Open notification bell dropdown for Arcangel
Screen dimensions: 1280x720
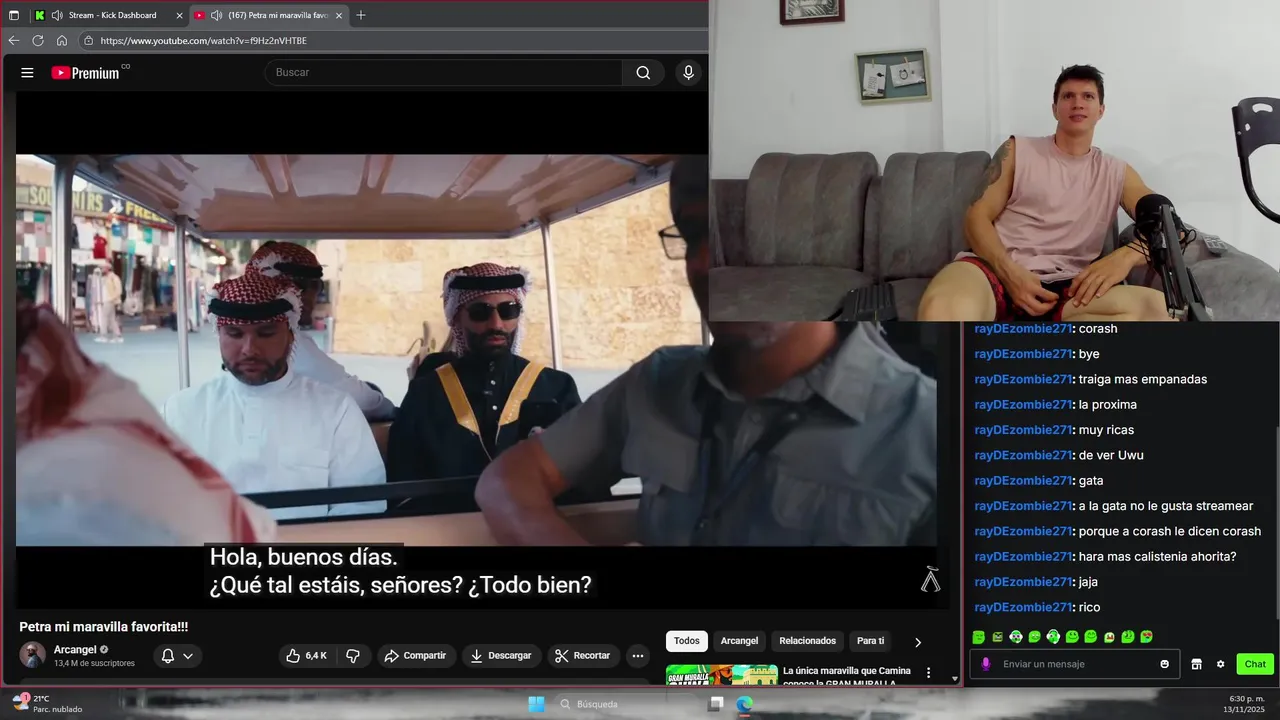tap(177, 656)
